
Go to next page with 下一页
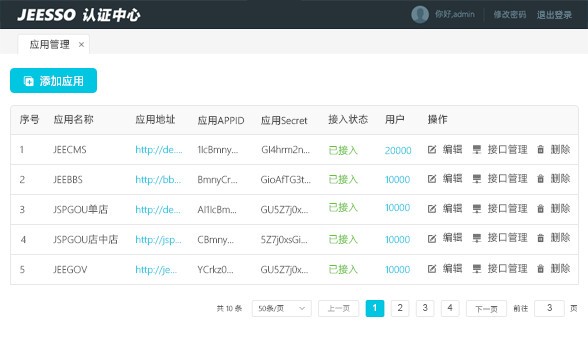point(486,309)
